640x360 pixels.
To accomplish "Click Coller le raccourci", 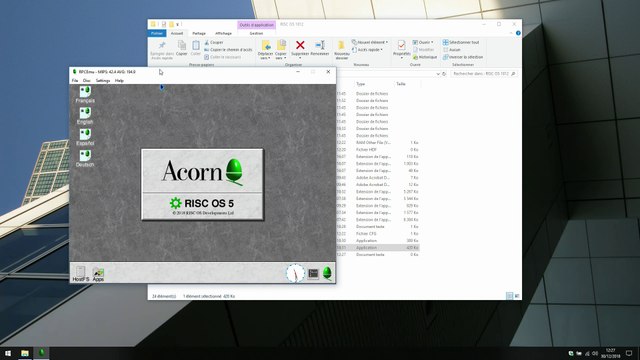I will (223, 57).
